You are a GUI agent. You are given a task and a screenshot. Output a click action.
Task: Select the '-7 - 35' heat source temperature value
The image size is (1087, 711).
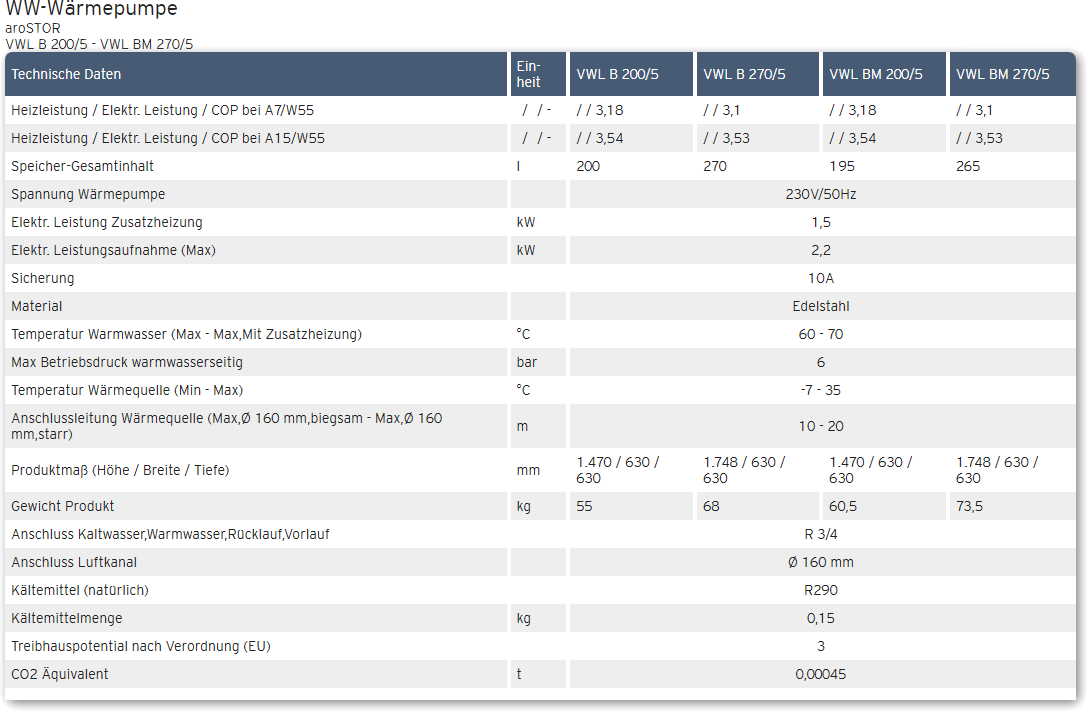click(821, 390)
